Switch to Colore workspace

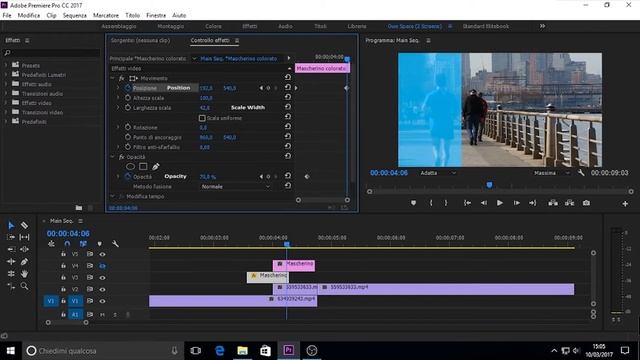point(213,26)
